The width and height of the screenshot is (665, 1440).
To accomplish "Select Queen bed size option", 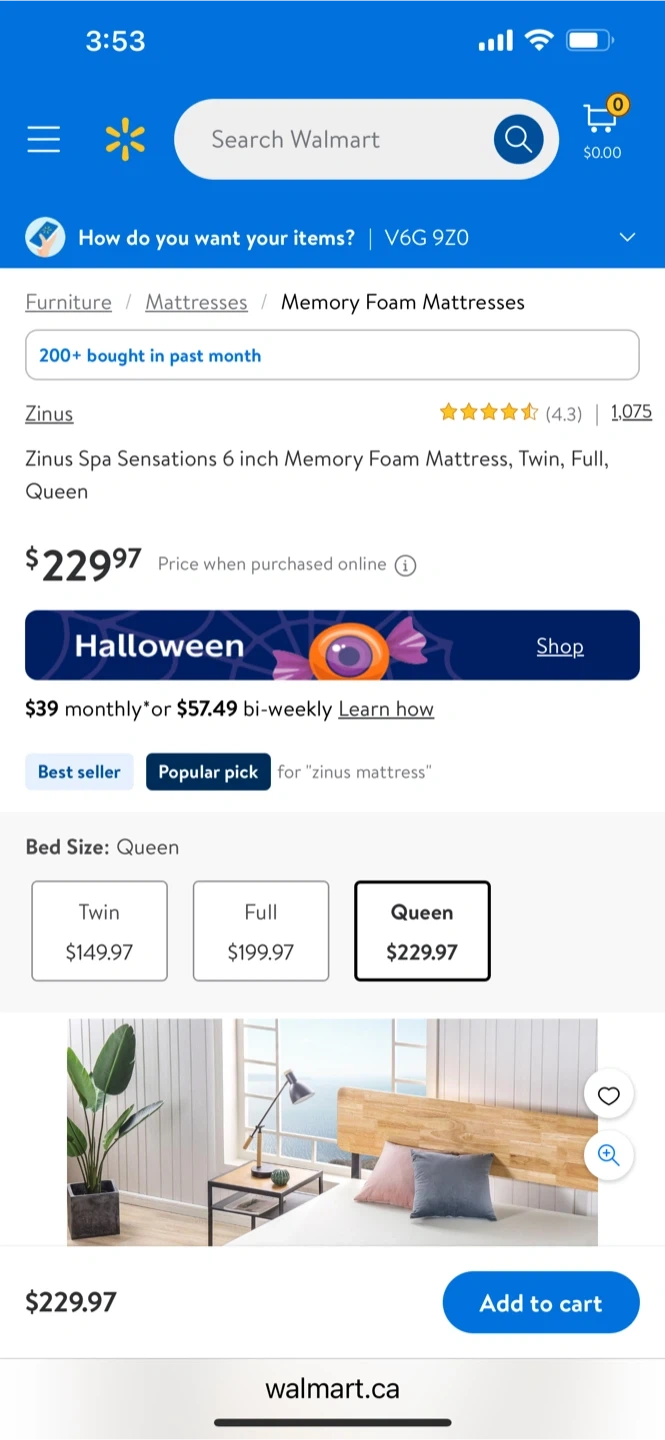I will click(x=422, y=931).
